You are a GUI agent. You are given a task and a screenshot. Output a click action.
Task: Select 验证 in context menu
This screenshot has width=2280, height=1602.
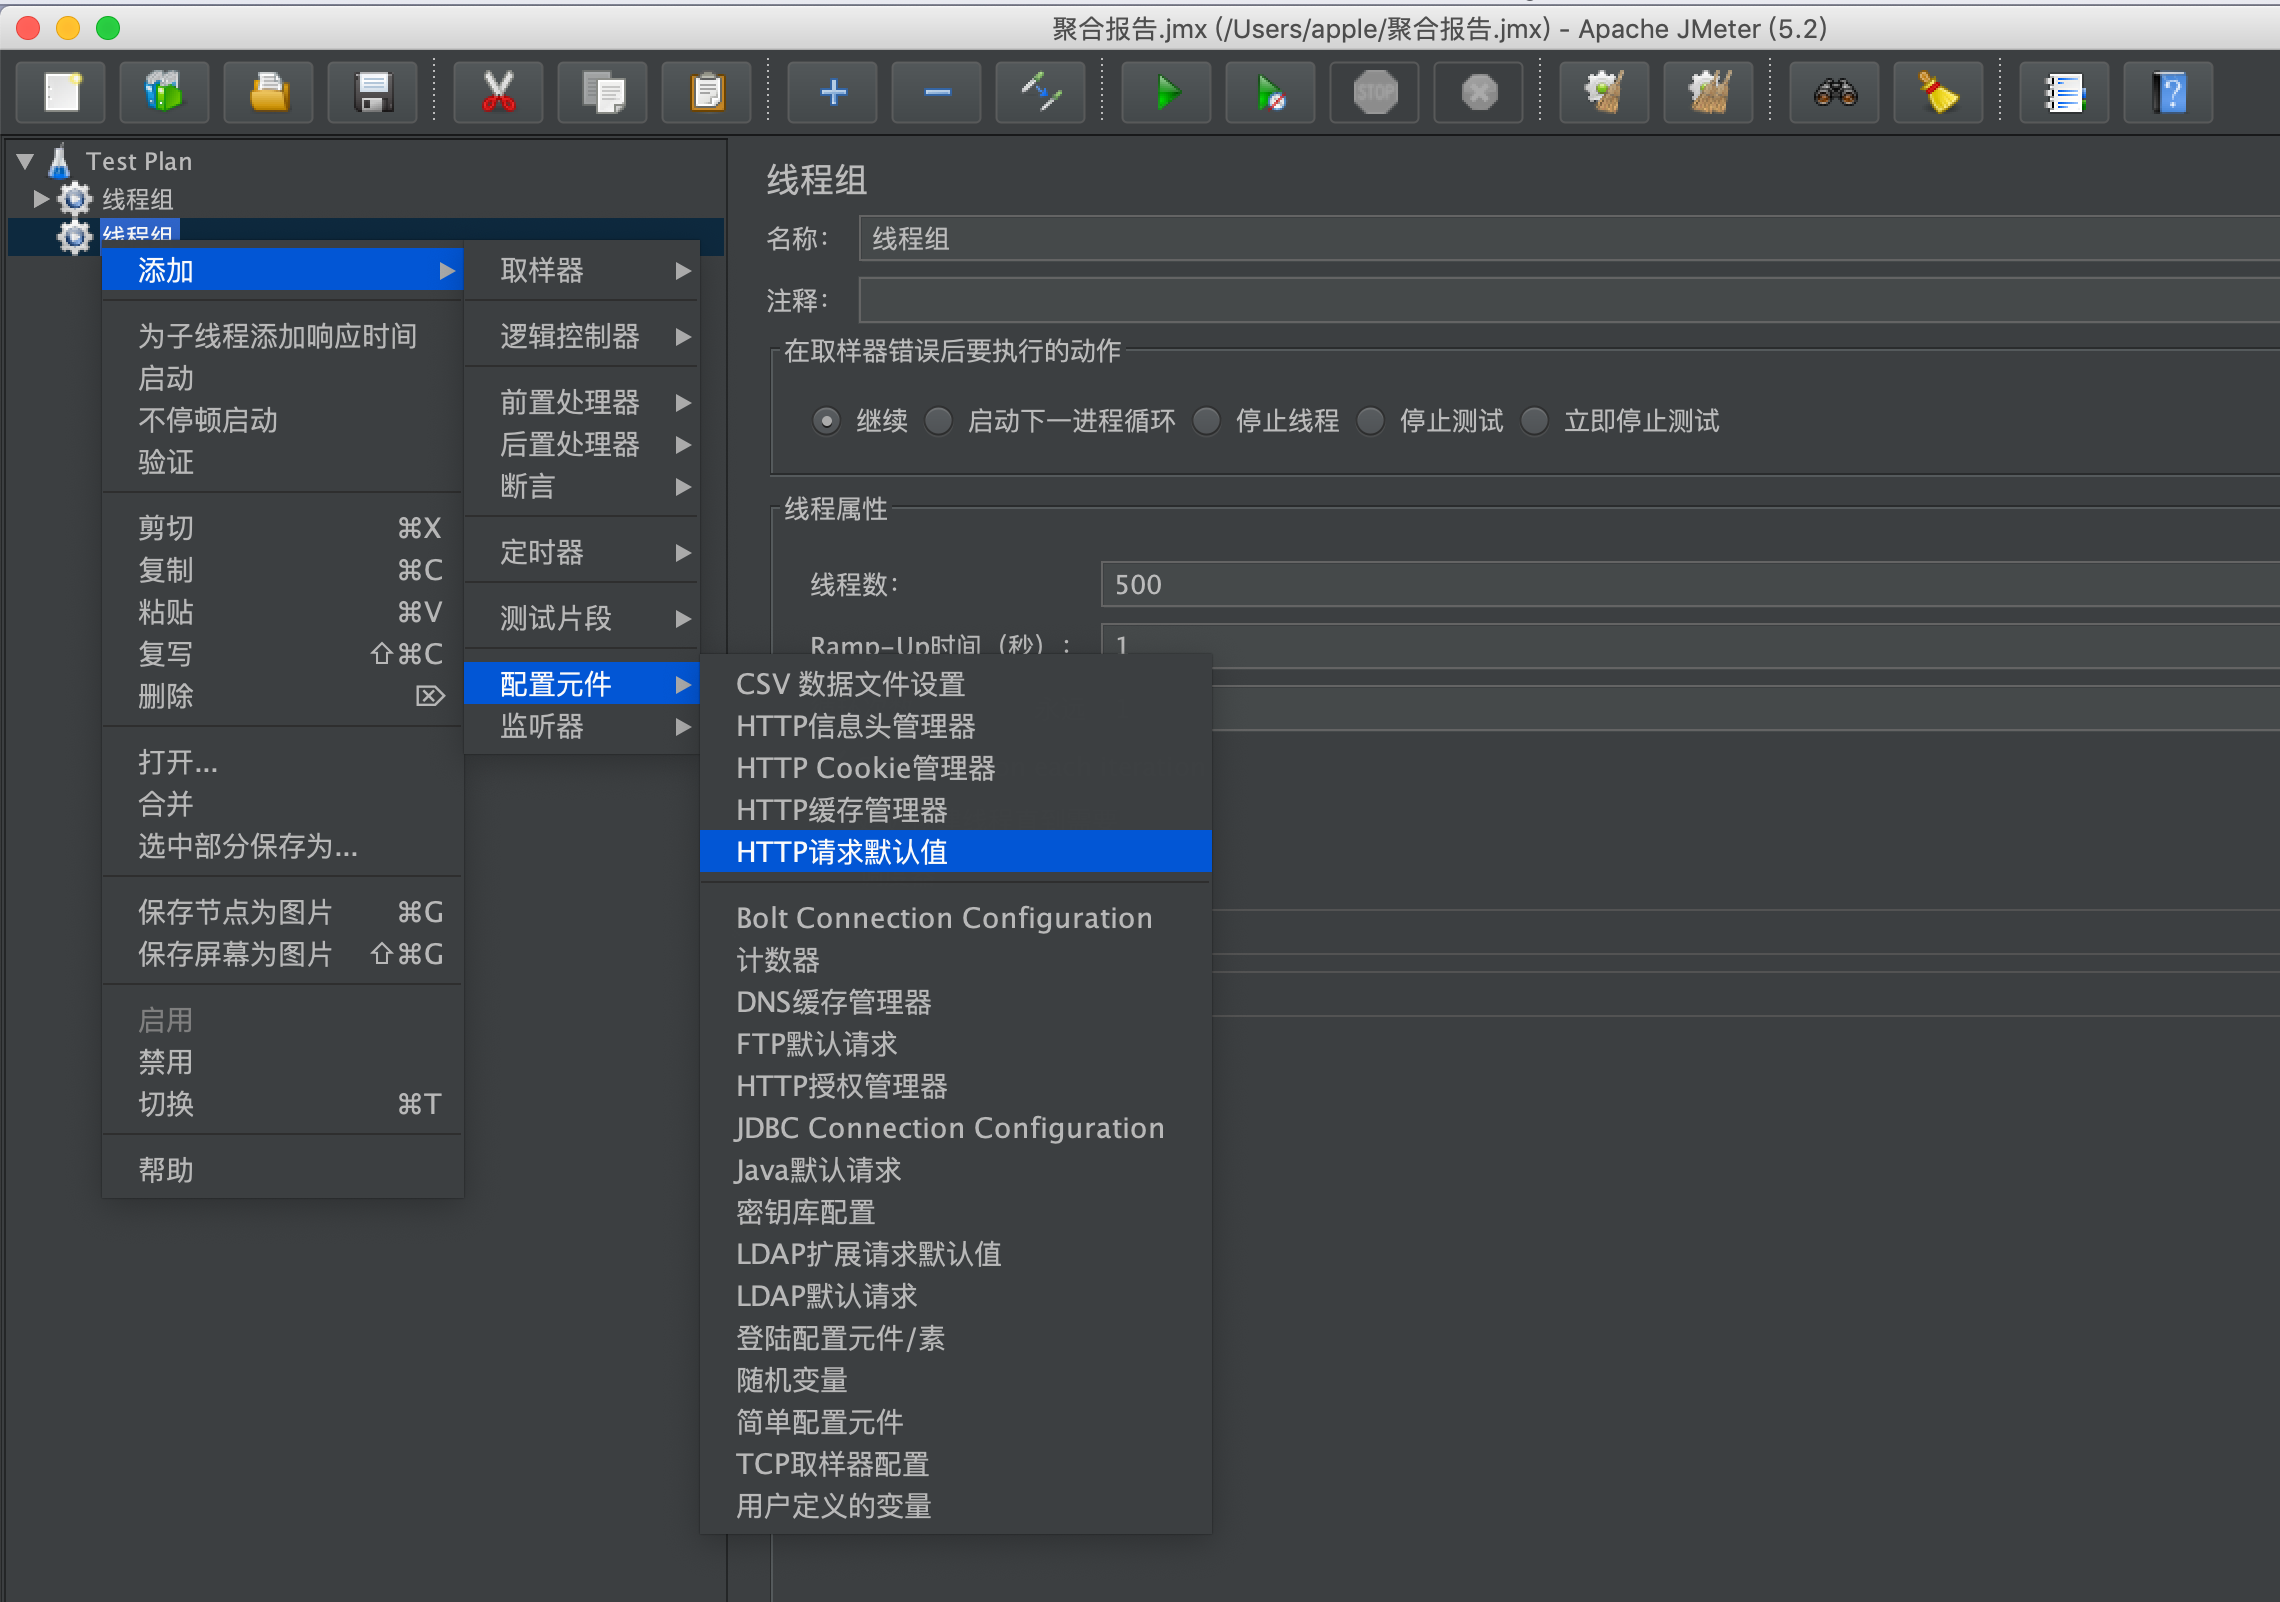tap(282, 462)
